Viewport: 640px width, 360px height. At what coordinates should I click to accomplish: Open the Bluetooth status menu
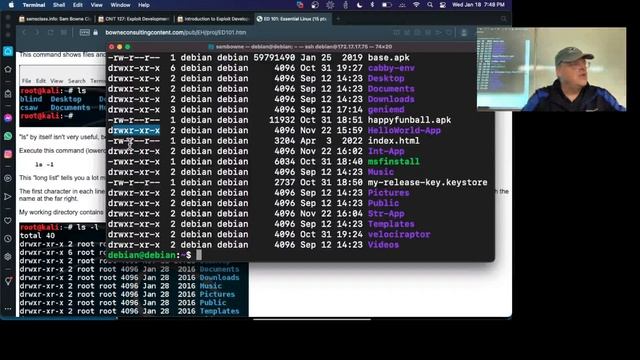click(x=372, y=5)
